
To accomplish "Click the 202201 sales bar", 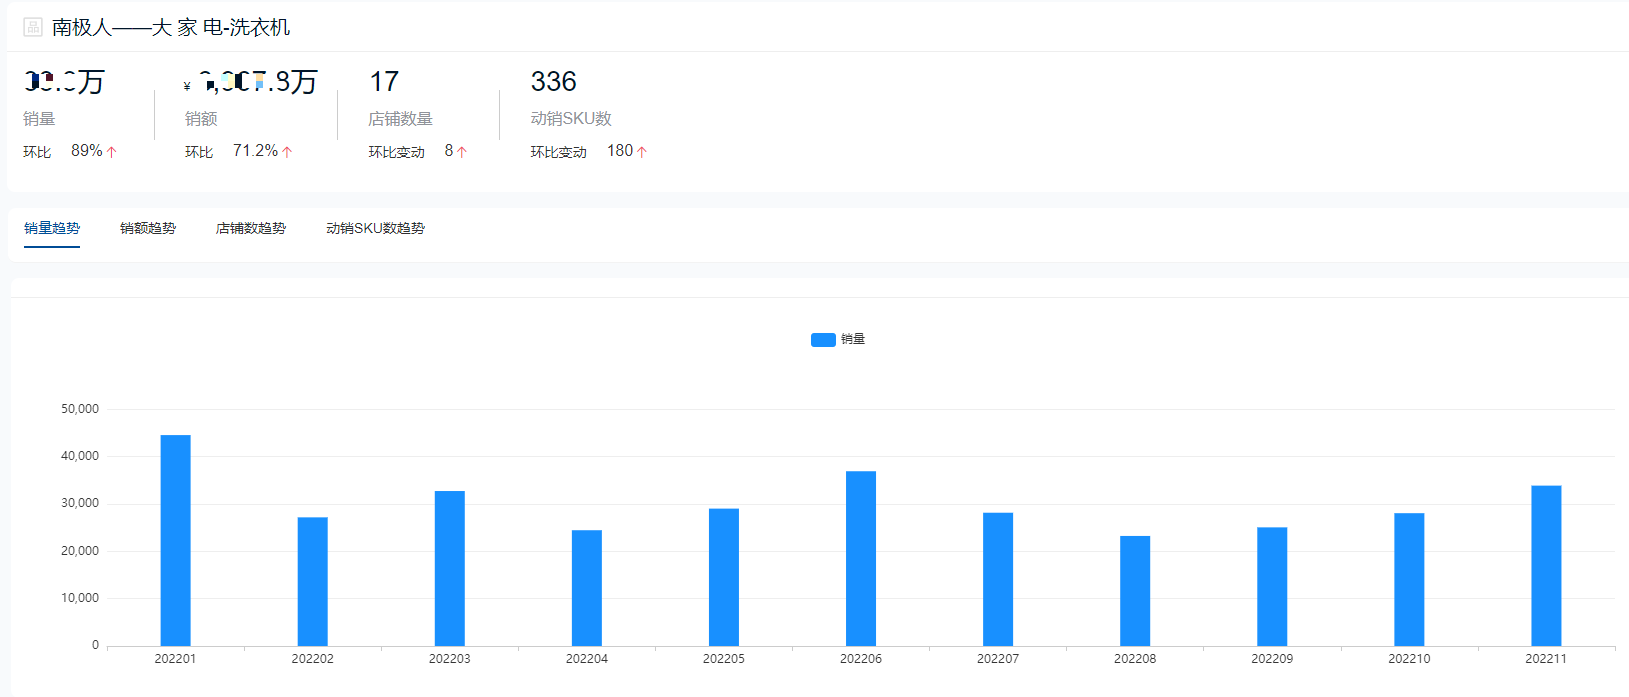I will [x=175, y=540].
